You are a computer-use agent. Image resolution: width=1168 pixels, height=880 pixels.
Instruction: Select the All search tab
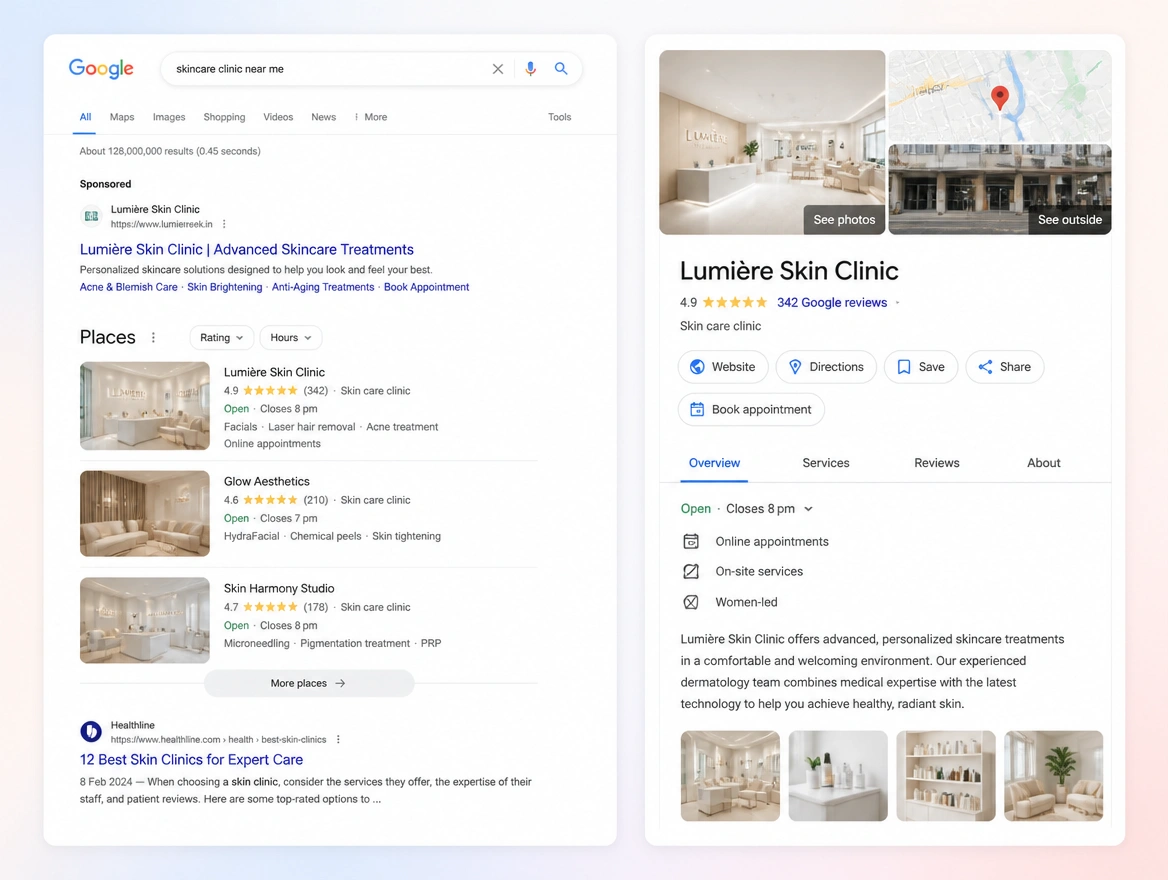[86, 117]
